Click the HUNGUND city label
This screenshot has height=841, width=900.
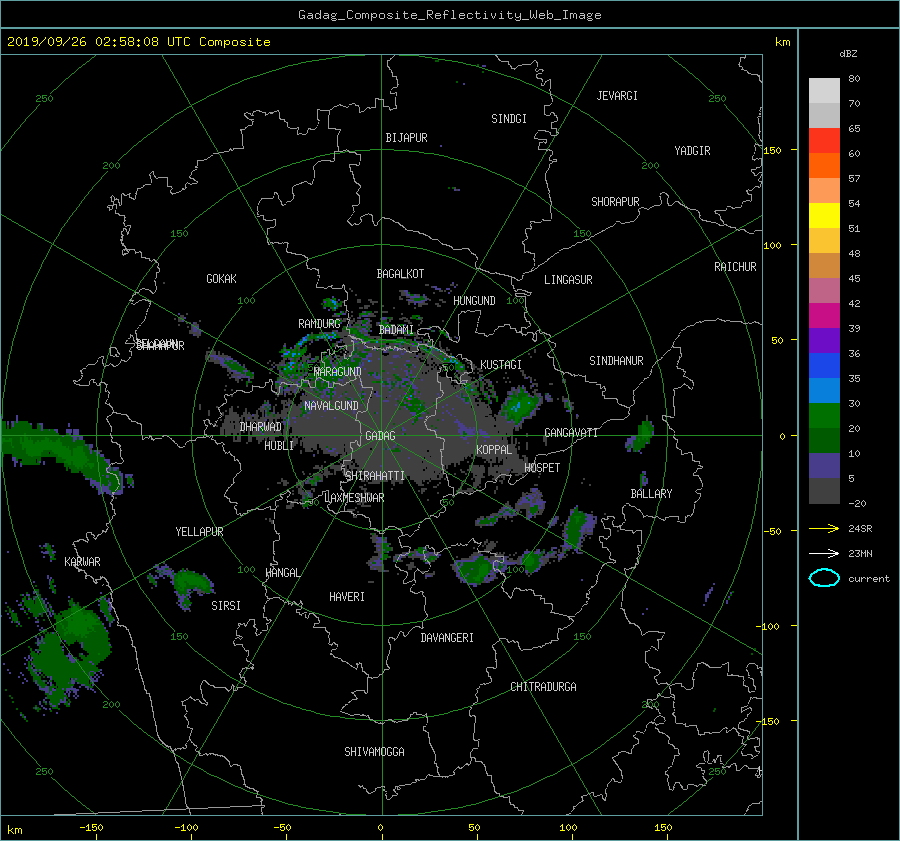[474, 301]
